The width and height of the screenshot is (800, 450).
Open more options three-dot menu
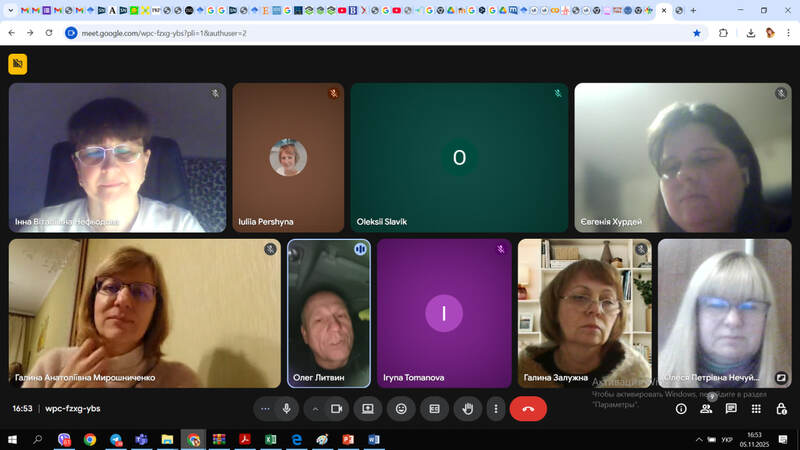[495, 408]
